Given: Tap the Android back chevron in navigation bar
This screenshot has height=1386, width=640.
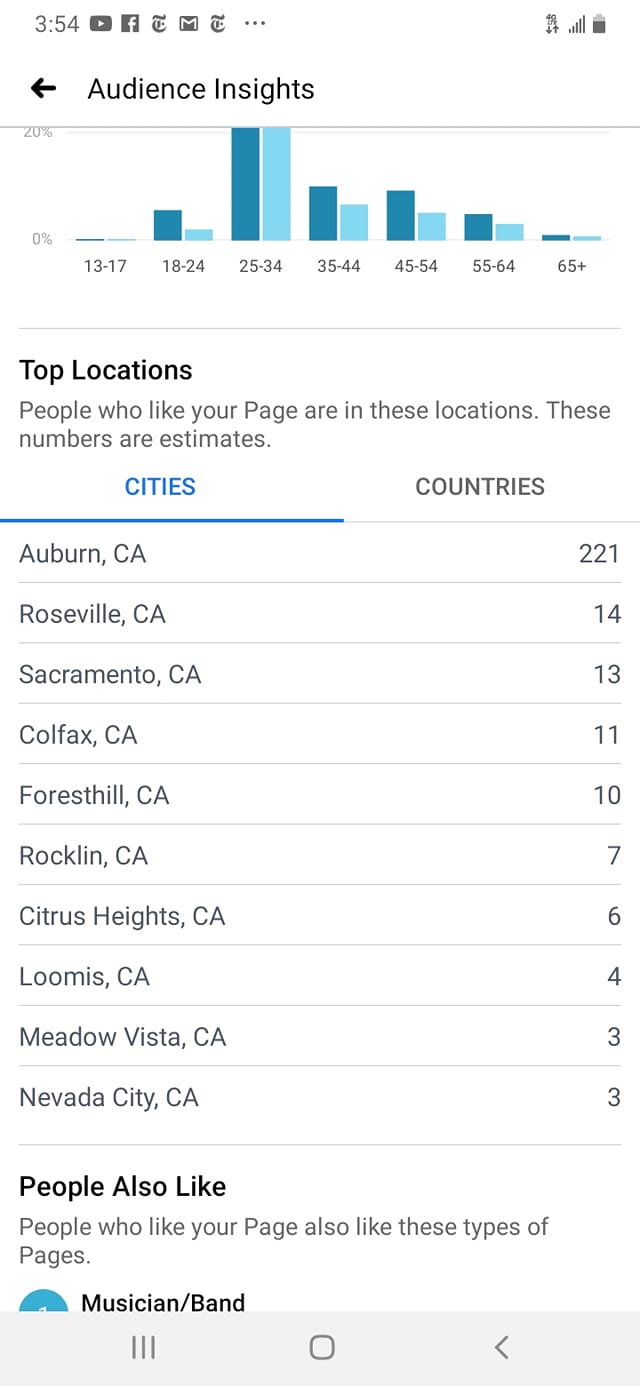Looking at the screenshot, I should point(502,1348).
